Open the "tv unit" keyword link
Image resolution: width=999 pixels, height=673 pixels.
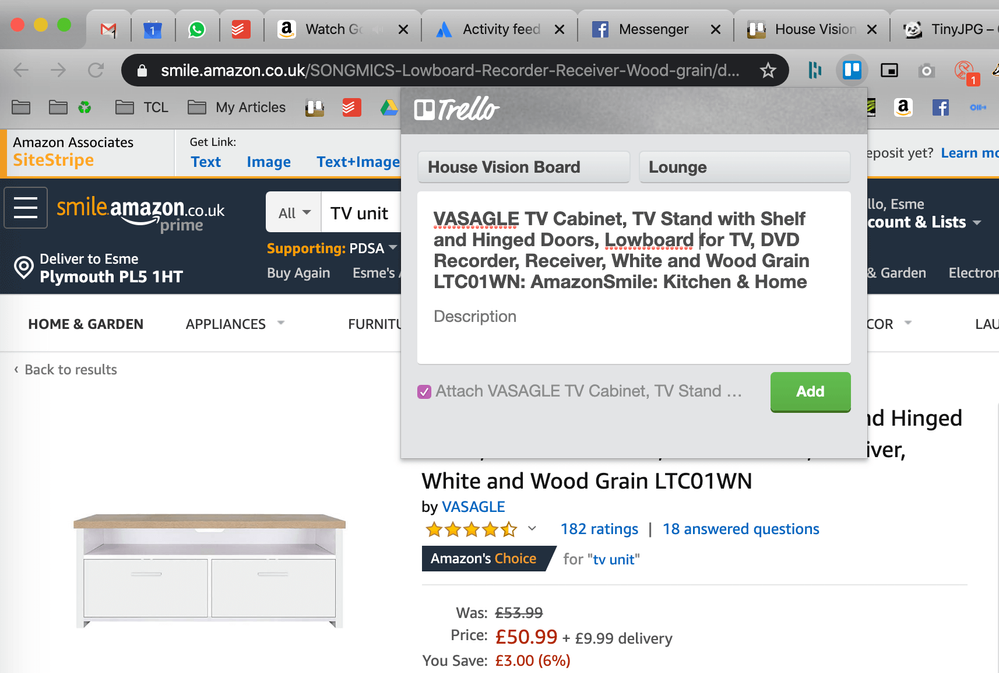pos(614,560)
